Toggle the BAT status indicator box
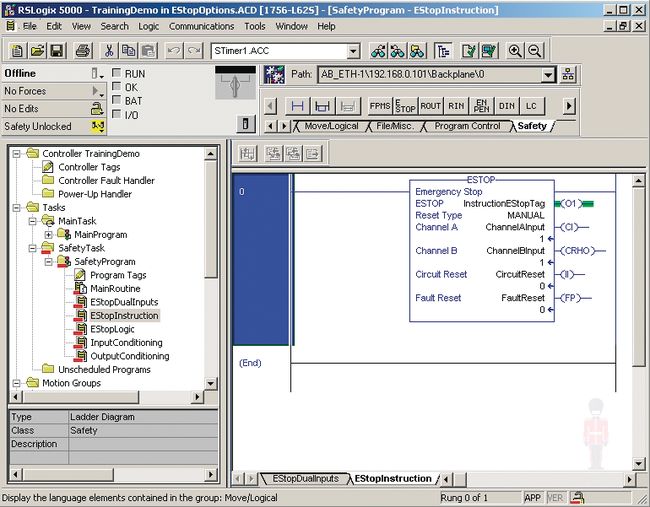The height and width of the screenshot is (507, 650). [117, 101]
